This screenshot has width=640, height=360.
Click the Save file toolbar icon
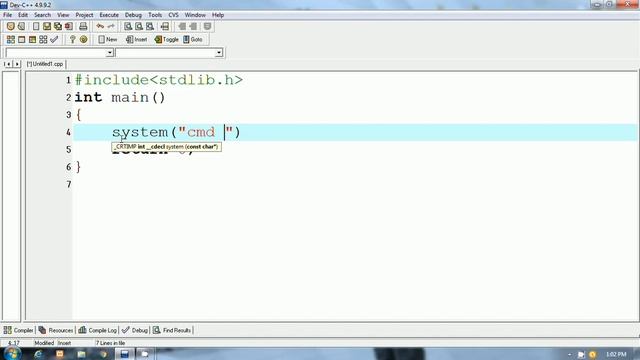click(x=47, y=26)
